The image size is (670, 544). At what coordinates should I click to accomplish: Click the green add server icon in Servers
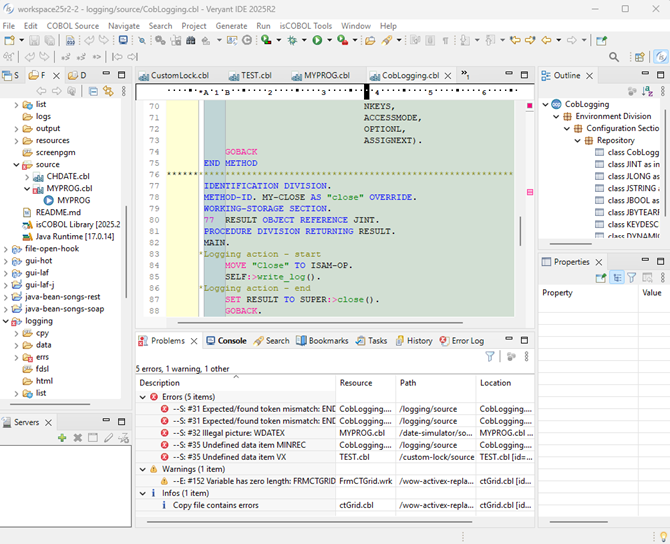click(62, 437)
